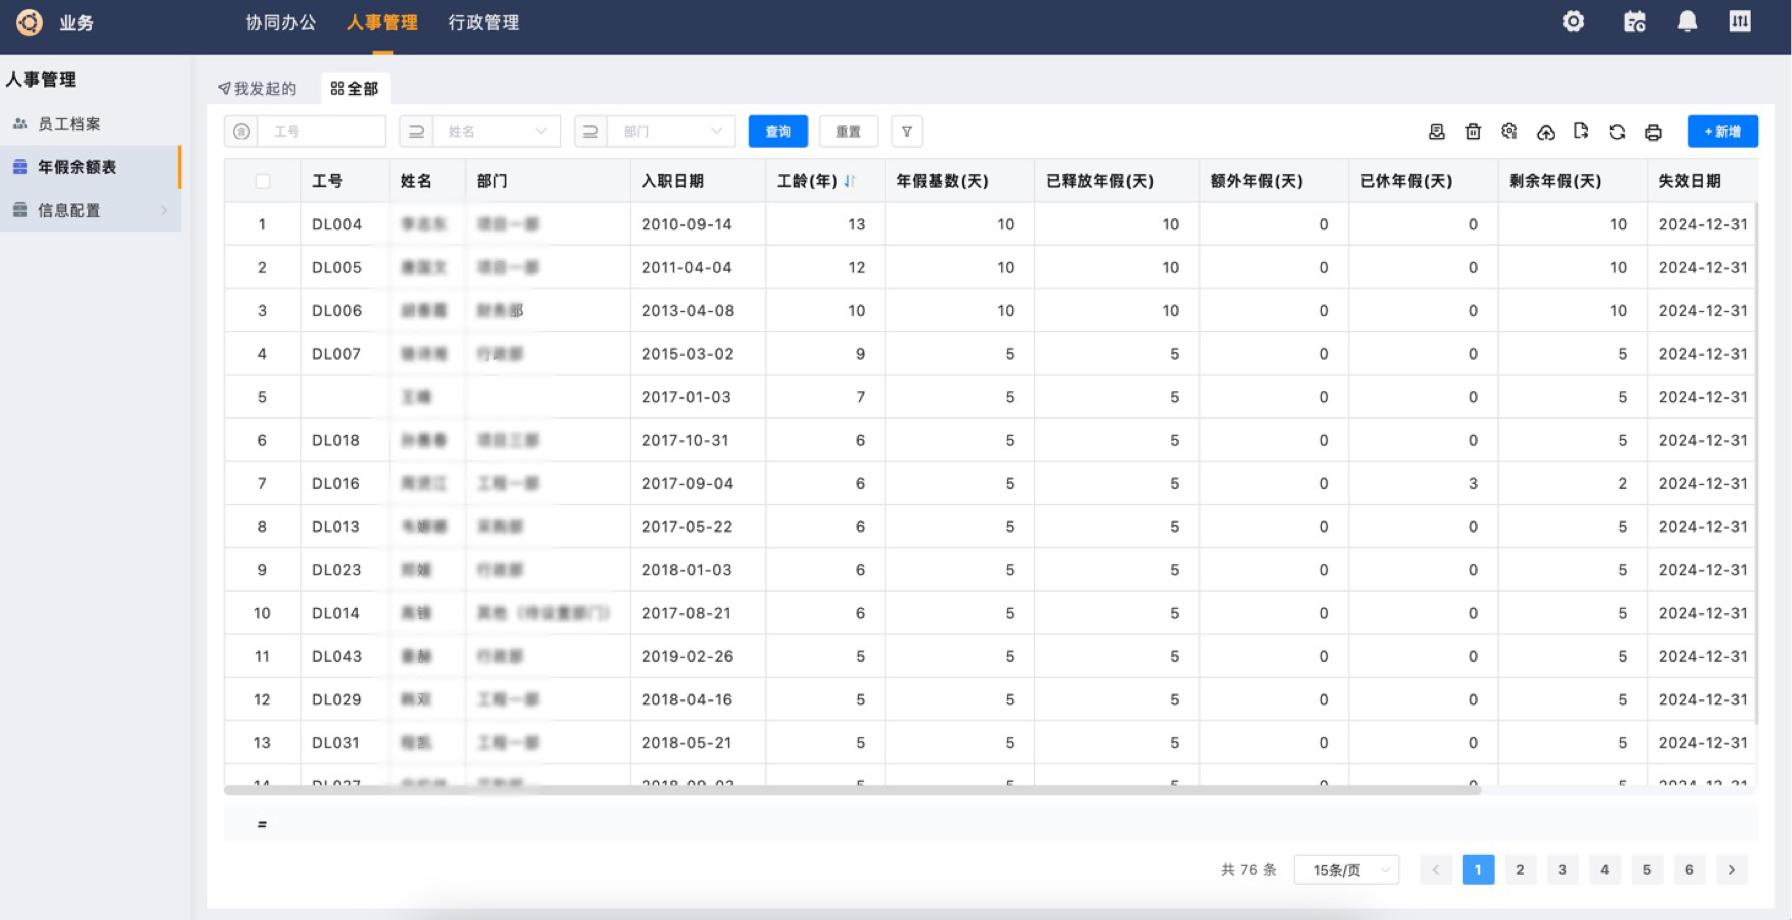The width and height of the screenshot is (1792, 920).
Task: Open the 姓名 filter dropdown
Action: [496, 132]
